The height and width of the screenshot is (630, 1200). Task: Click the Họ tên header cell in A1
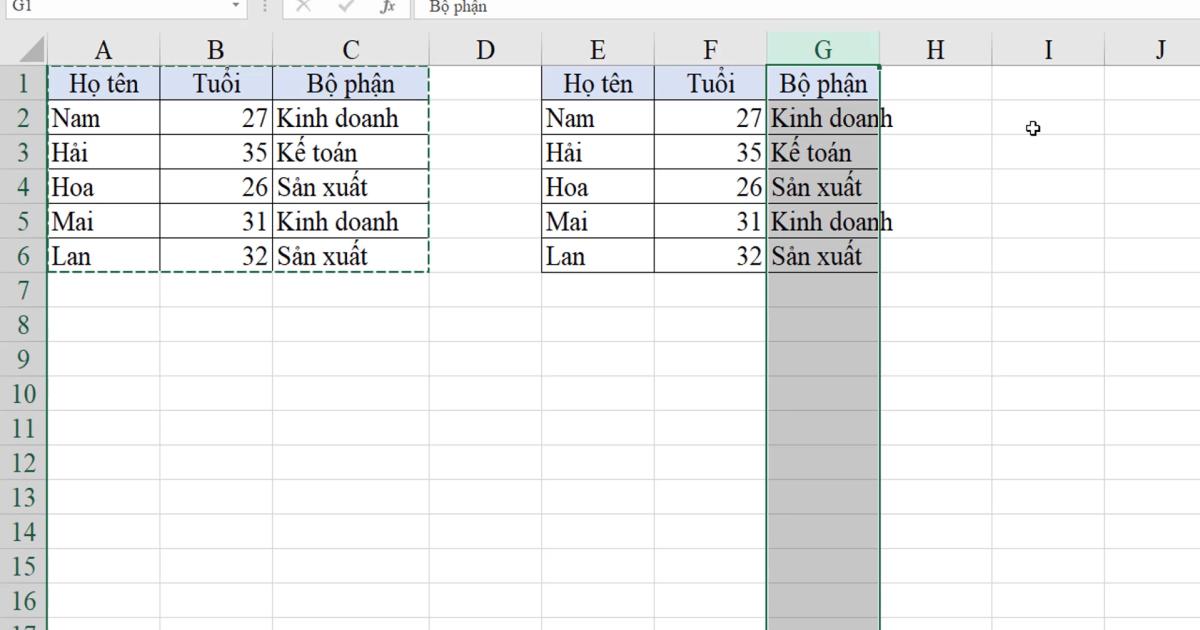pyautogui.click(x=103, y=83)
